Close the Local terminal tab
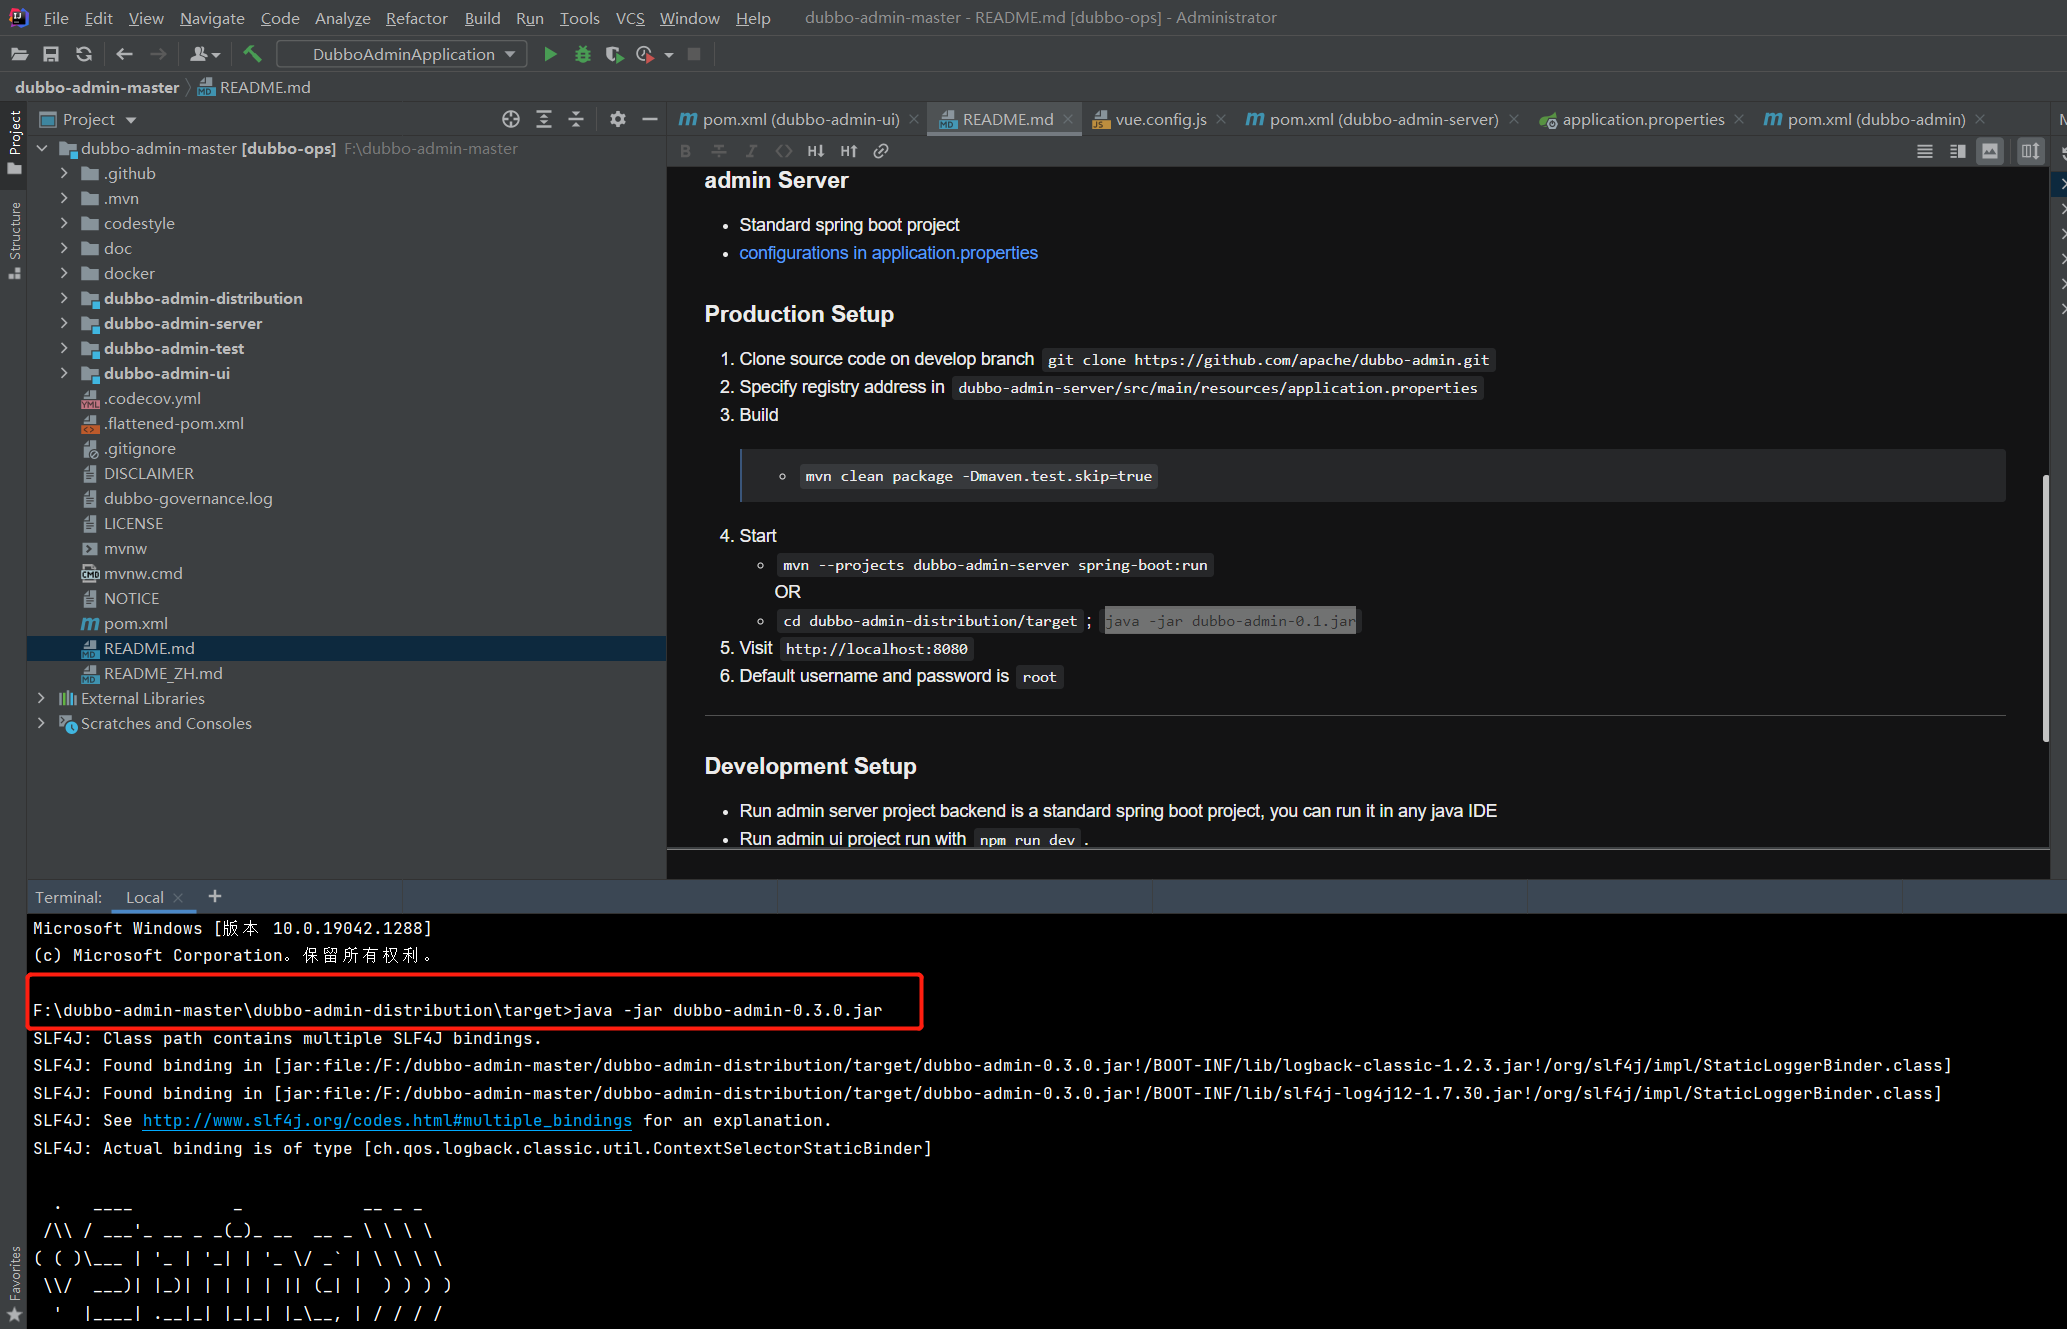 point(178,897)
